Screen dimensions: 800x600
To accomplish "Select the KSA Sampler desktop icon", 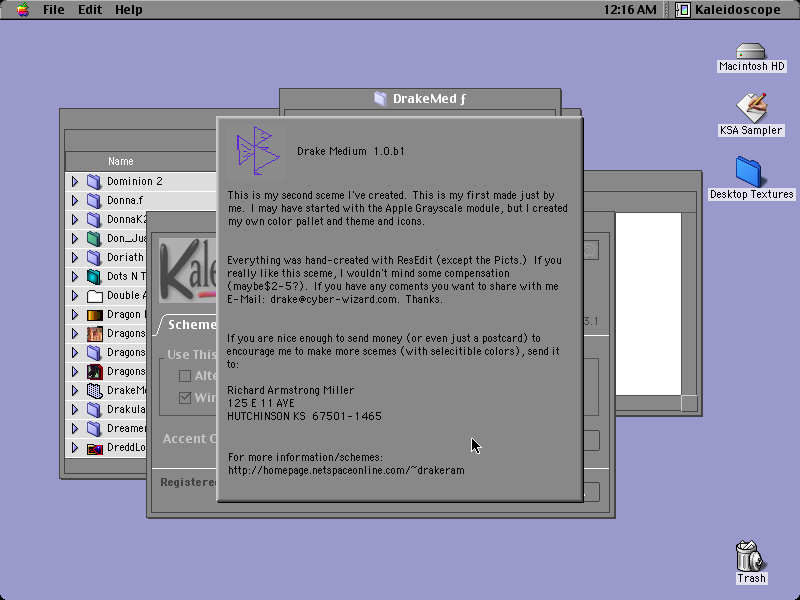I will (751, 108).
